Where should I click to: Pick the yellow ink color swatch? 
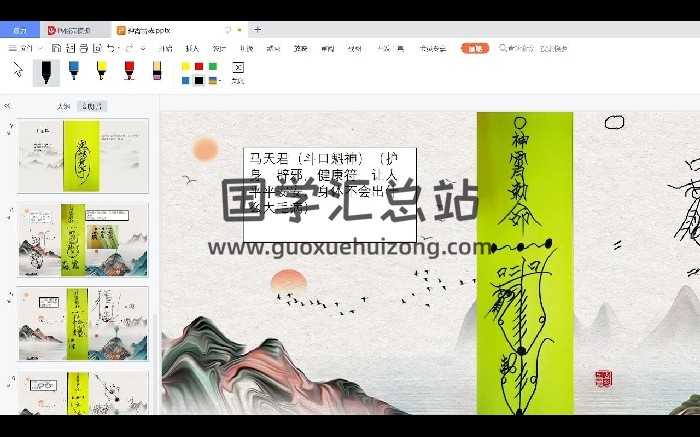pos(185,66)
